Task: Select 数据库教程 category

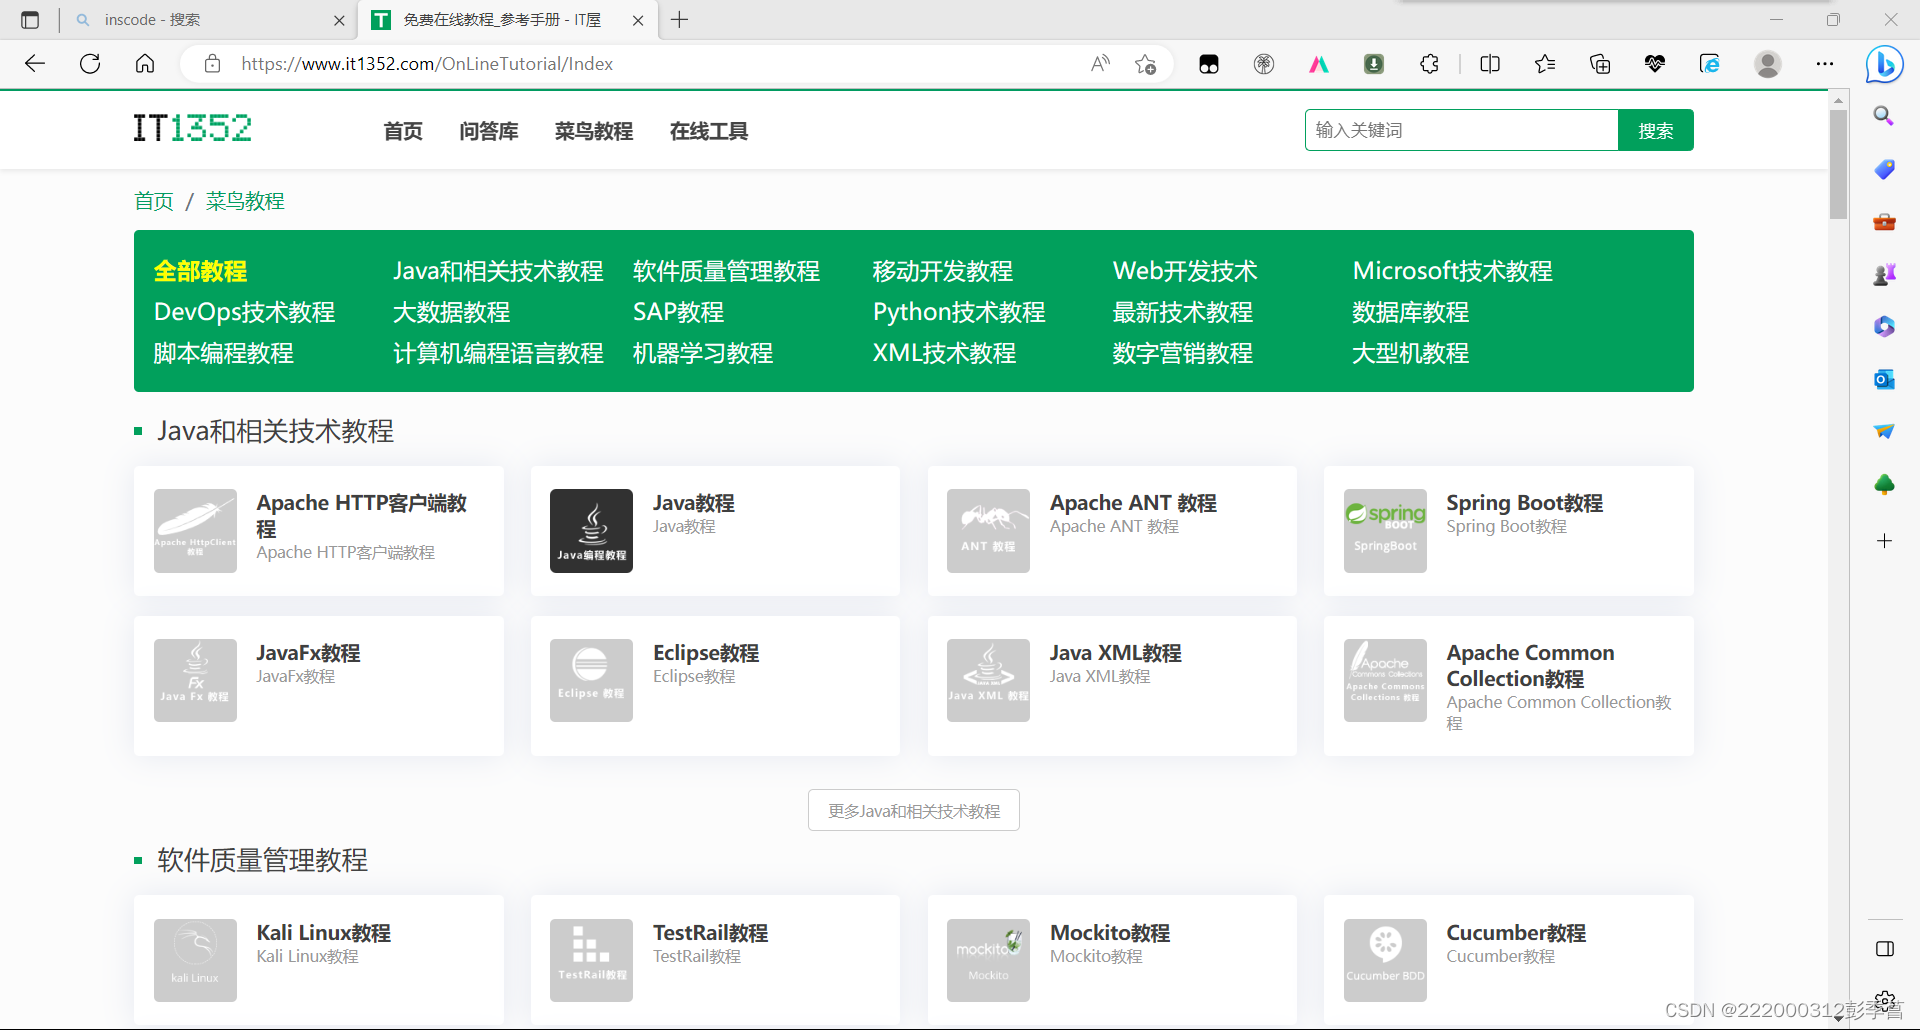Action: click(1410, 312)
